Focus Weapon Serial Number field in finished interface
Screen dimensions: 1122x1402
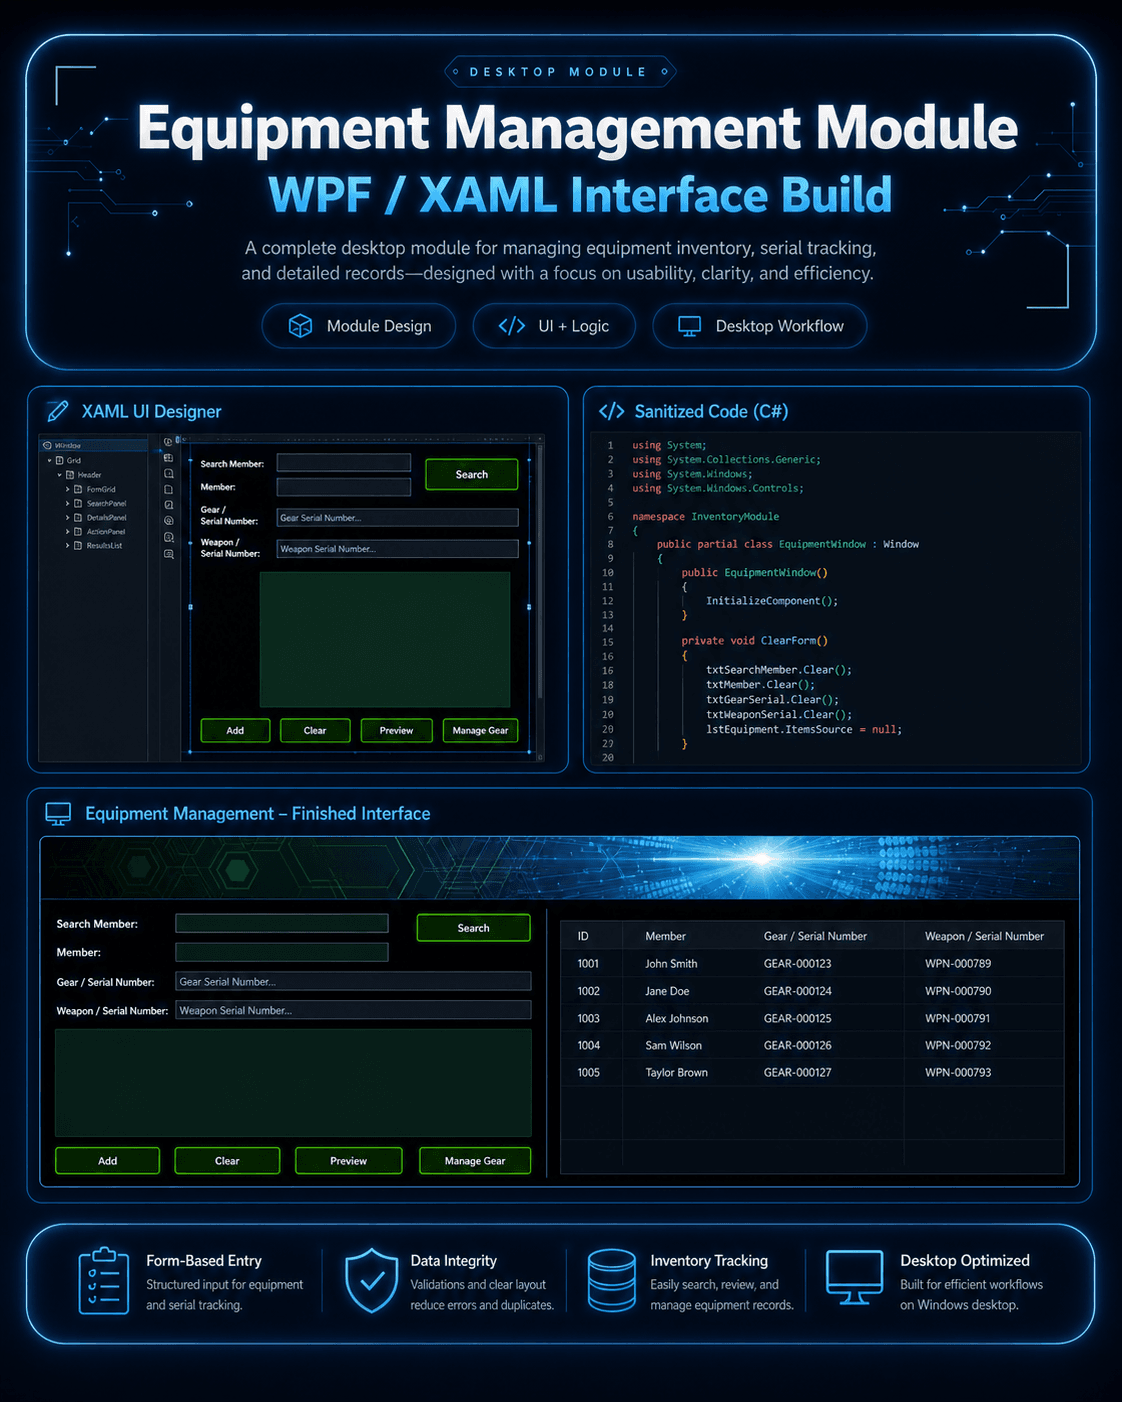[353, 1010]
